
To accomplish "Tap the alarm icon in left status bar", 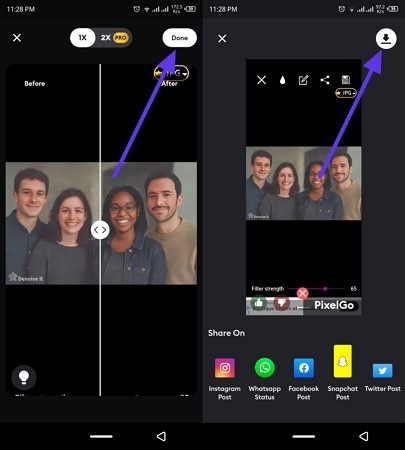I will click(x=137, y=9).
